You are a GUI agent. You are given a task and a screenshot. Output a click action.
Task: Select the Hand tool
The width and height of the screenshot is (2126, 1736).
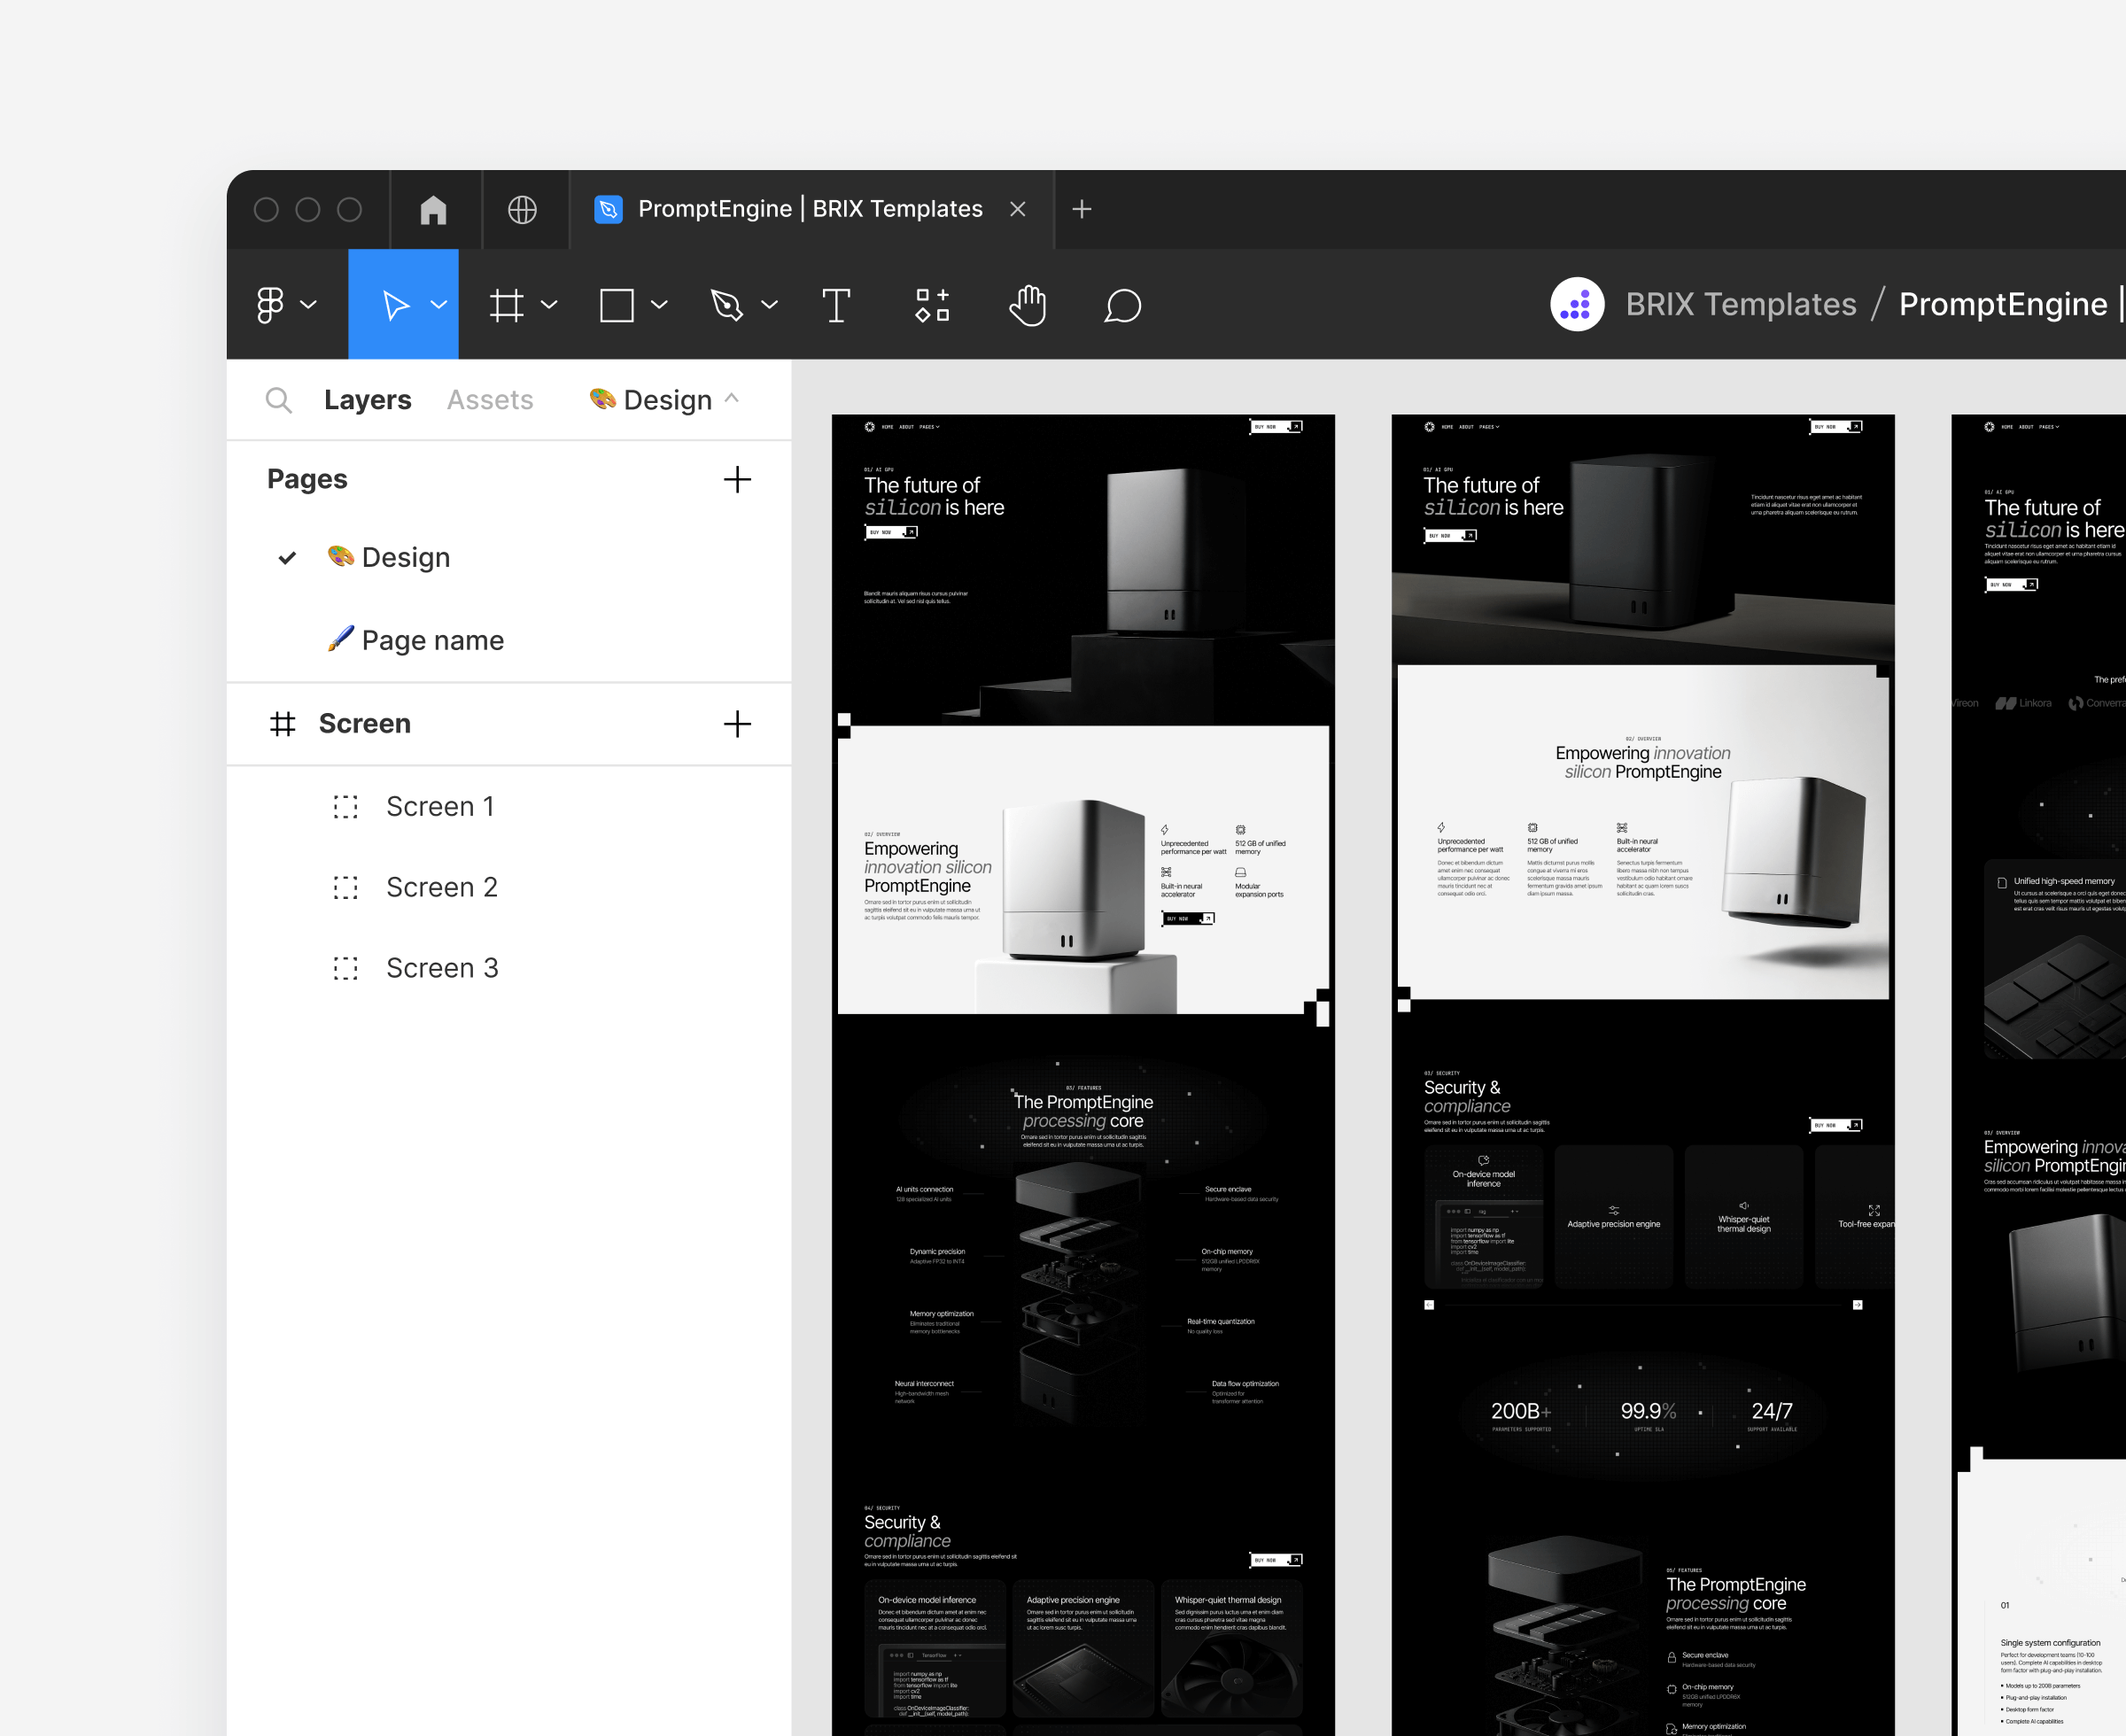[1027, 305]
